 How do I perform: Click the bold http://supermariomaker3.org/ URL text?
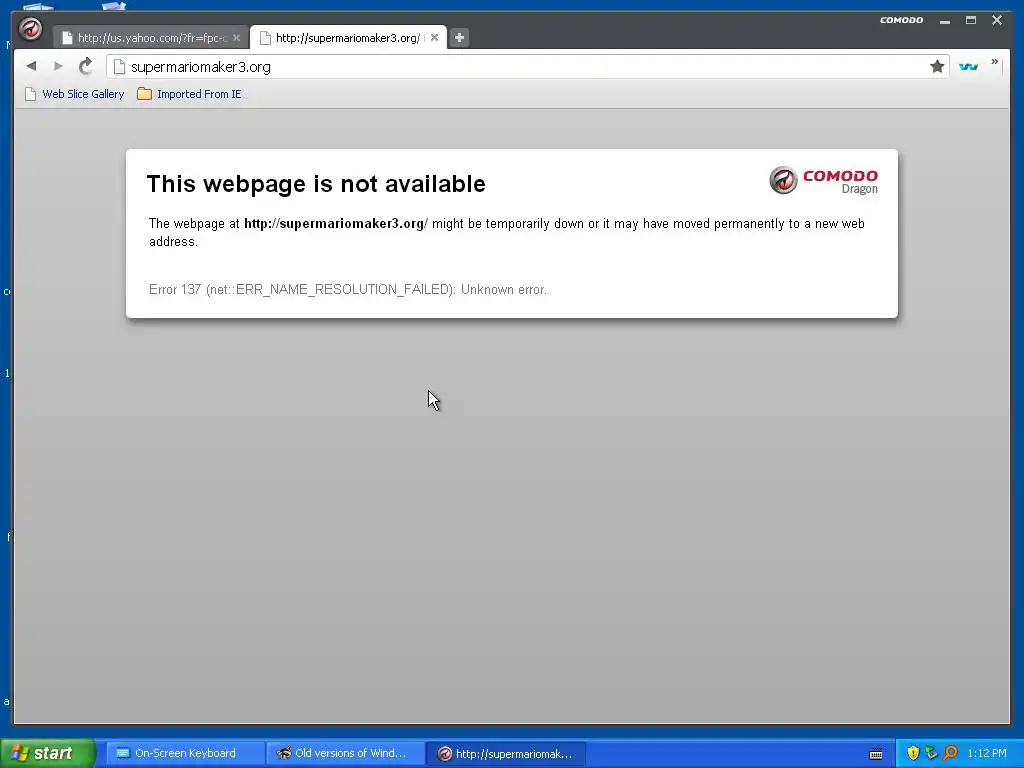pos(336,223)
